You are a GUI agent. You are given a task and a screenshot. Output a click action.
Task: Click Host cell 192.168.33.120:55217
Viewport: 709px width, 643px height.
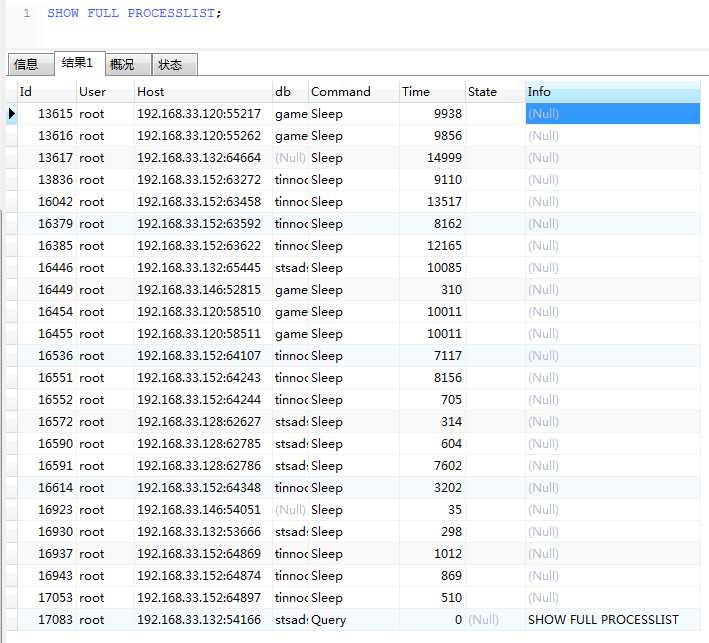pyautogui.click(x=203, y=113)
